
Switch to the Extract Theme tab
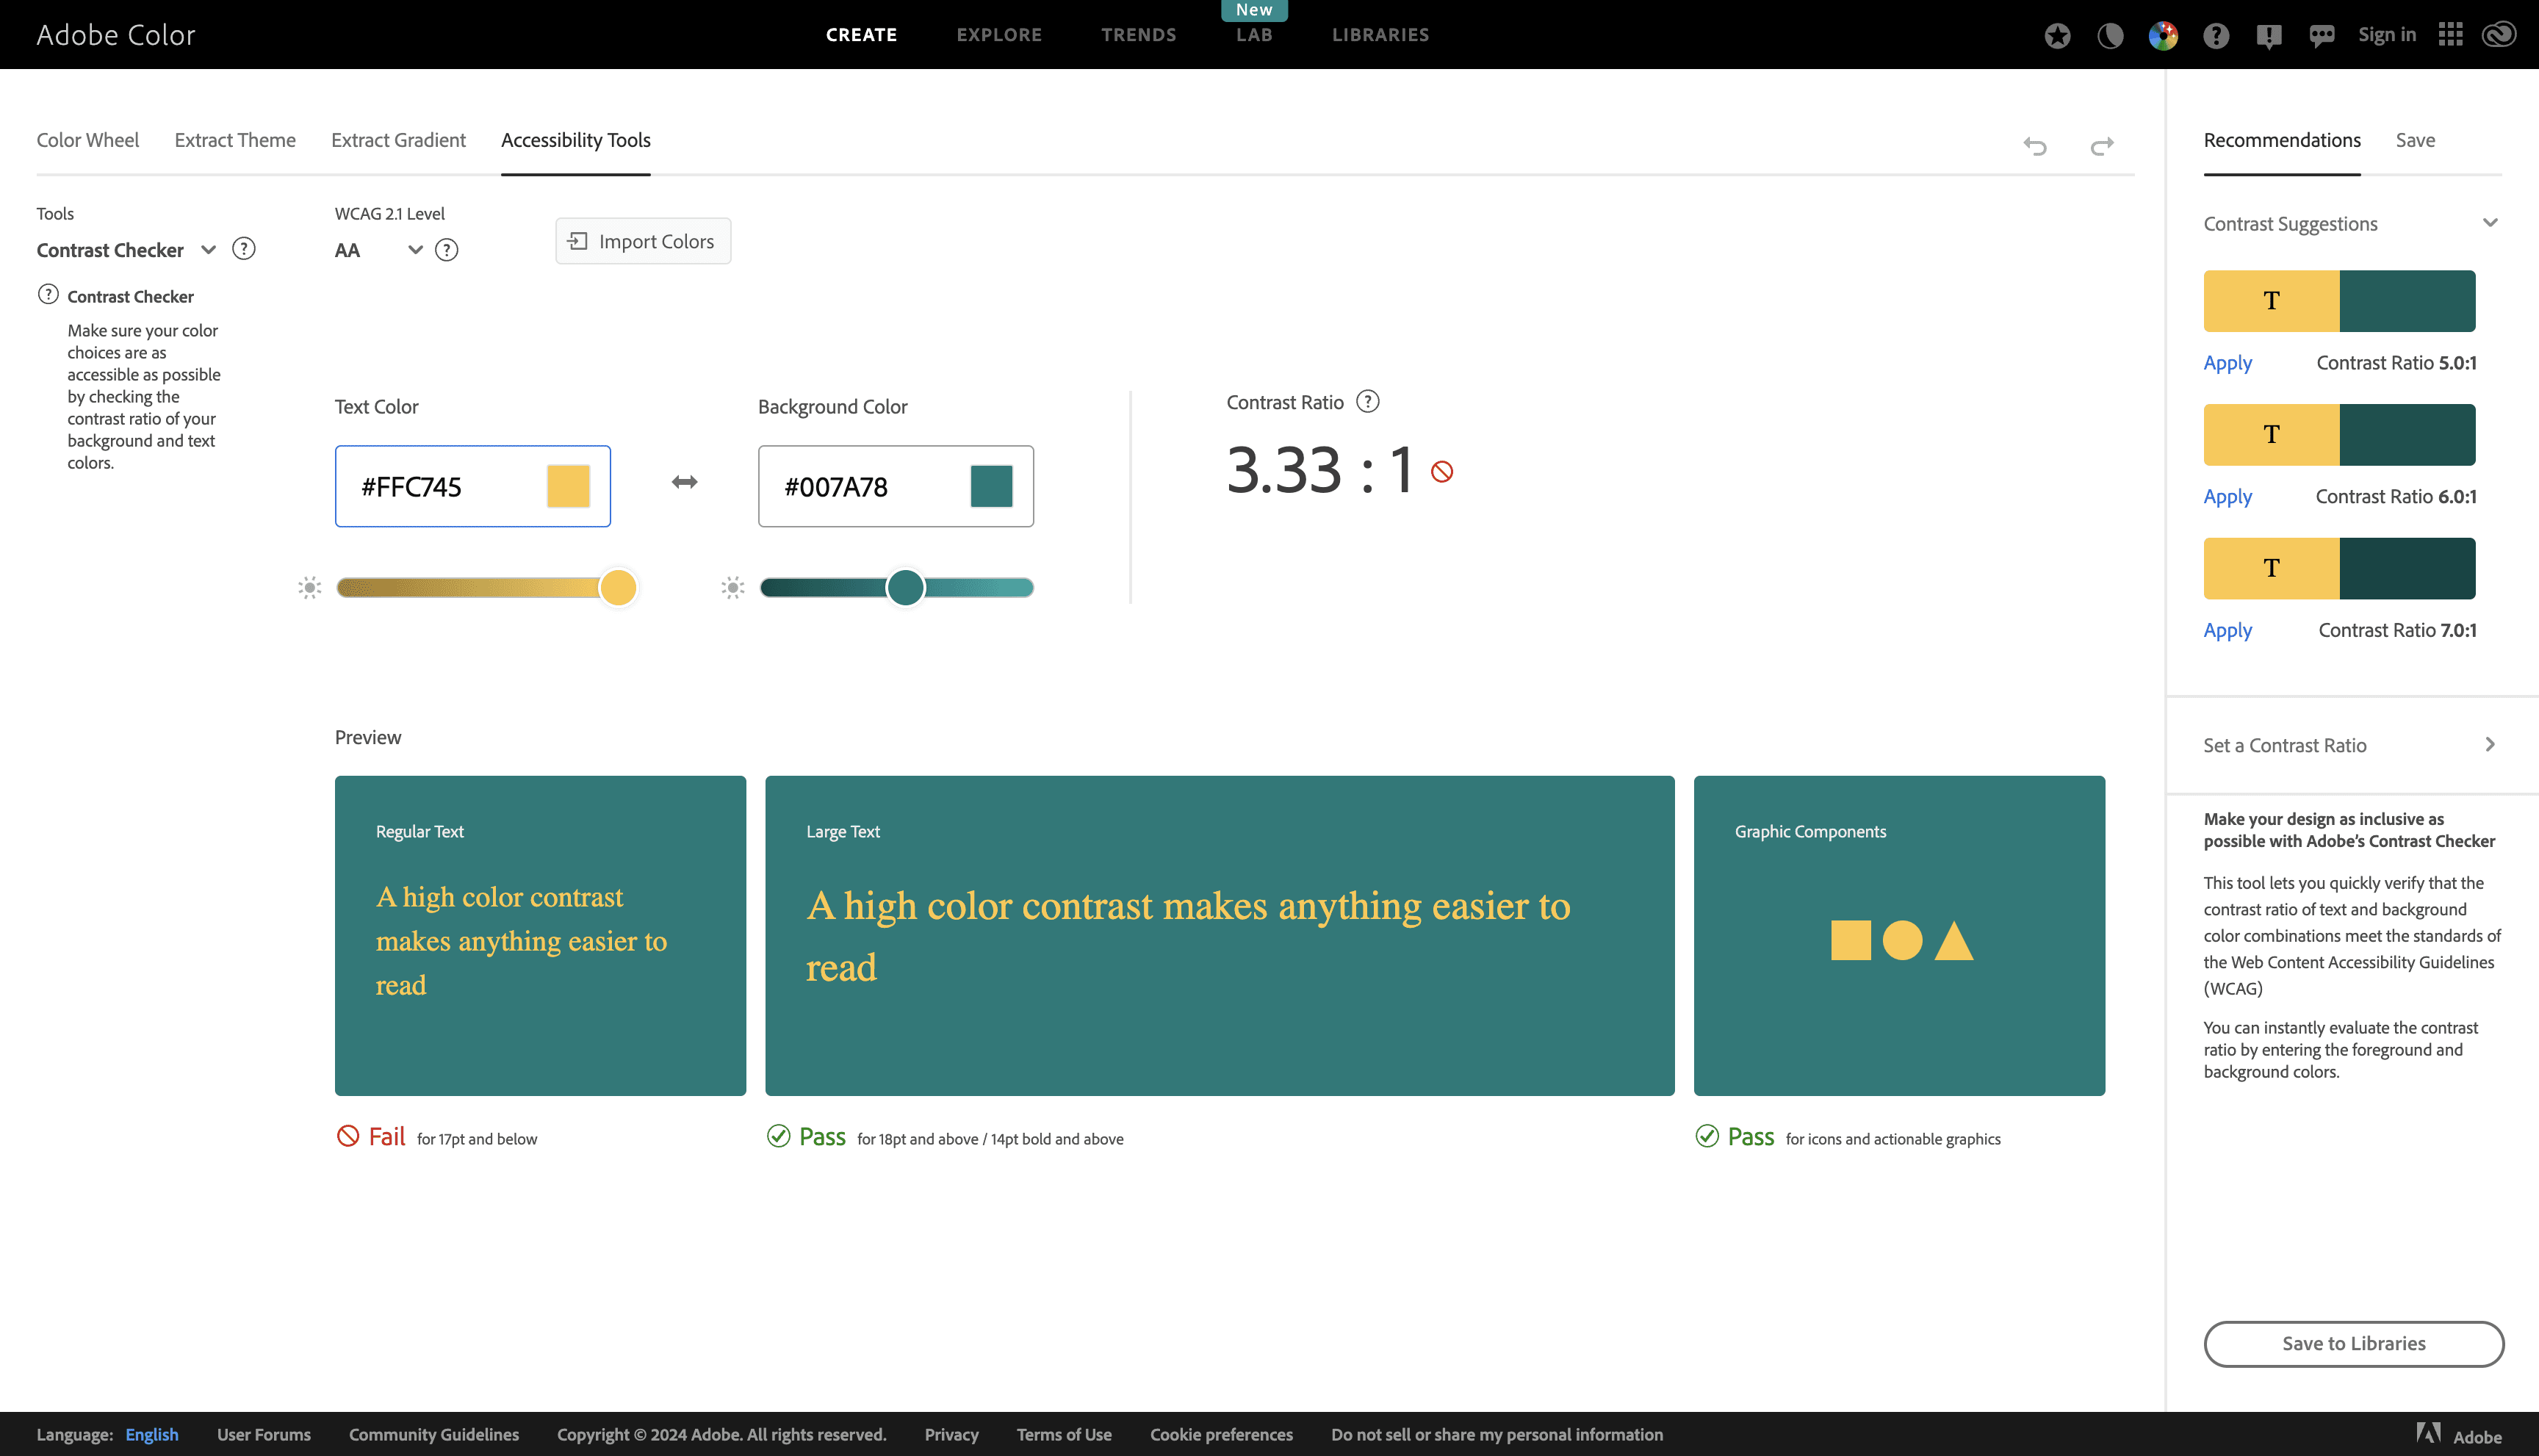pos(235,140)
